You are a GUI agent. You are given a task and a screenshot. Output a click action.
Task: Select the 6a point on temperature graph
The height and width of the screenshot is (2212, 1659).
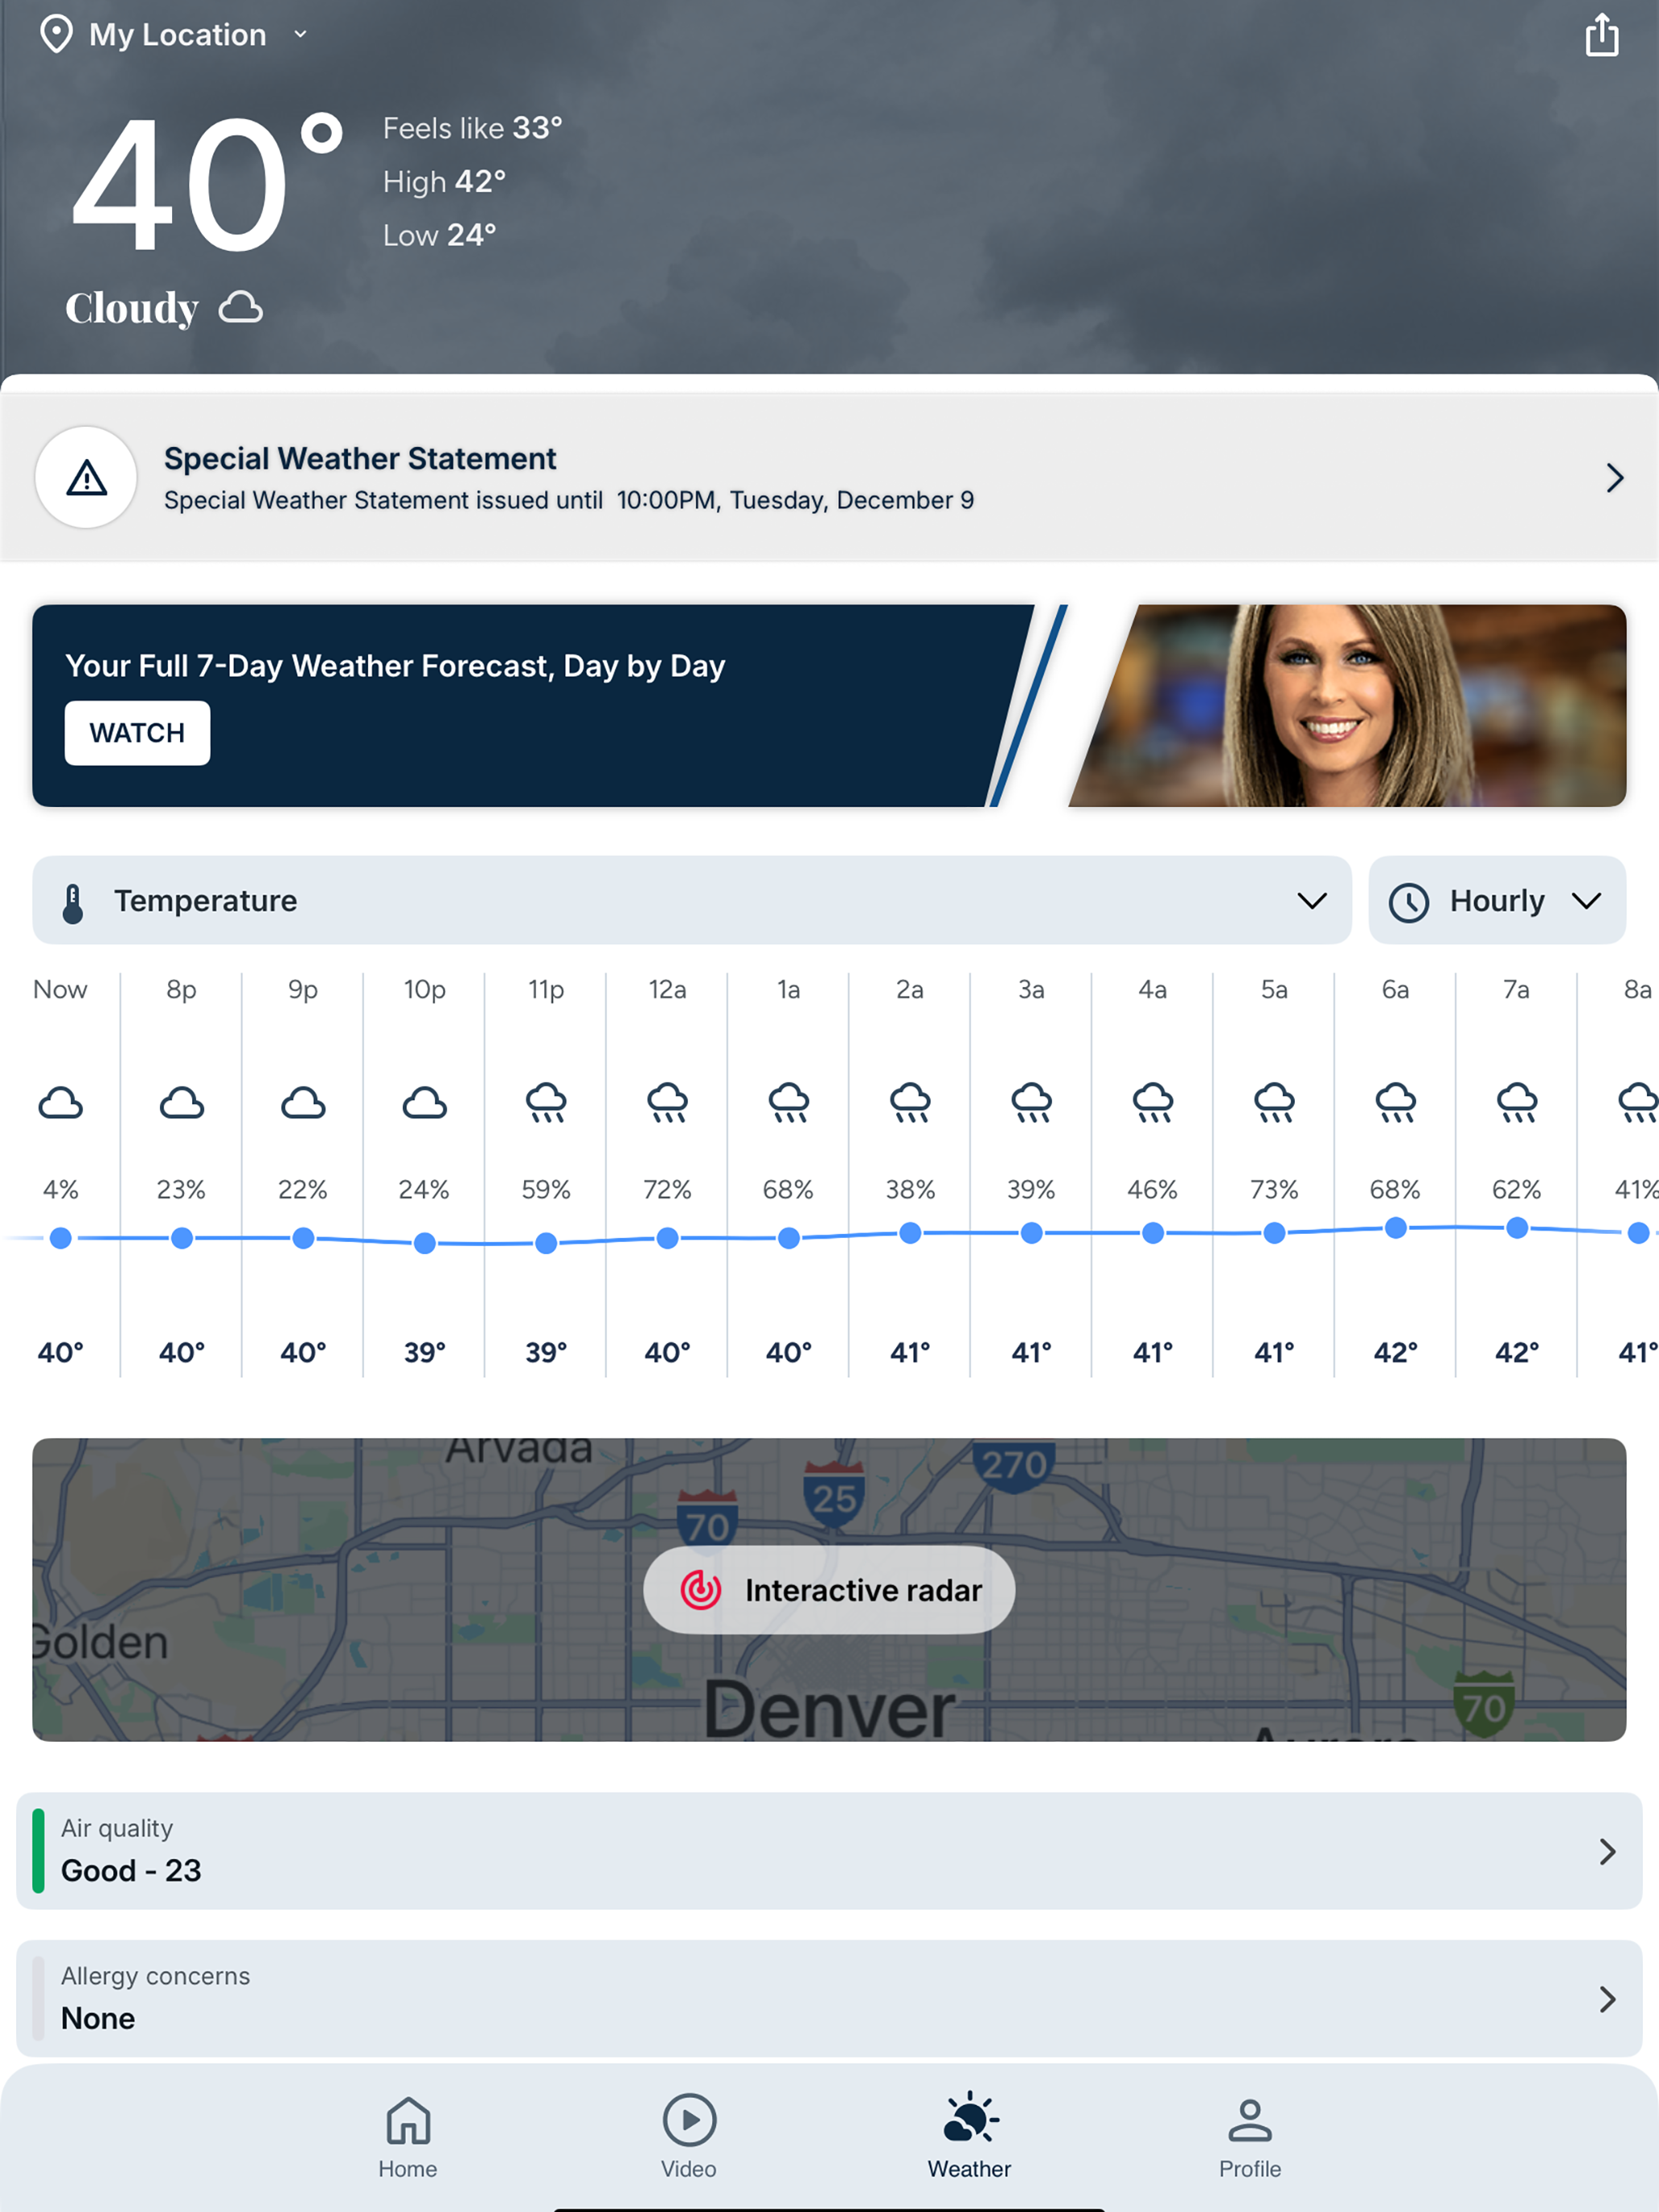(1395, 1228)
